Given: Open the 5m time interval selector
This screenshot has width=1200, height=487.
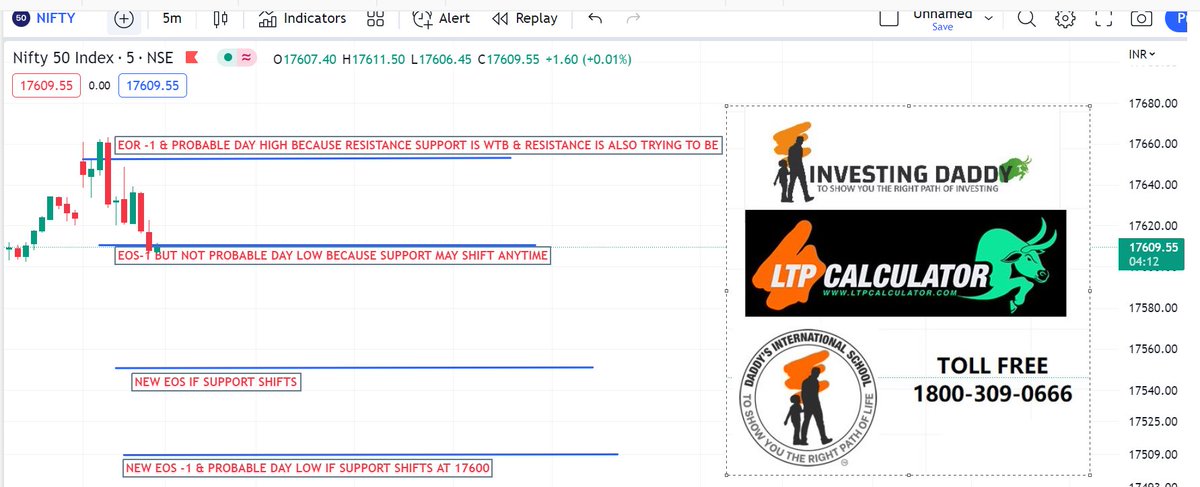Looking at the screenshot, I should point(171,18).
